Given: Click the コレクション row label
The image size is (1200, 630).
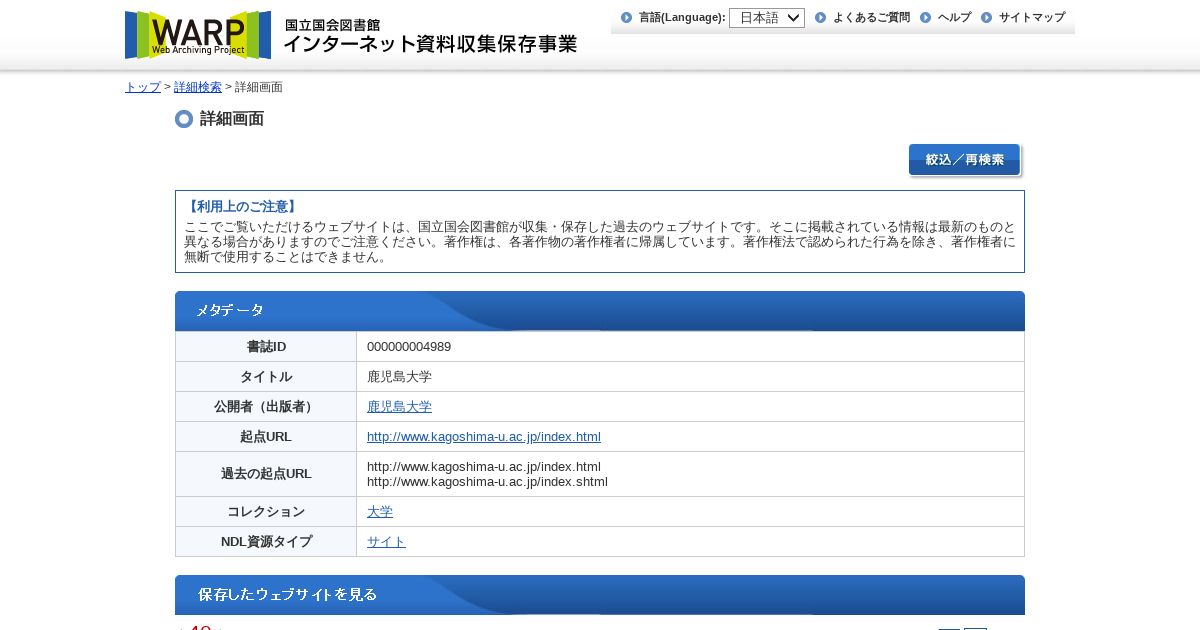Looking at the screenshot, I should point(266,512).
